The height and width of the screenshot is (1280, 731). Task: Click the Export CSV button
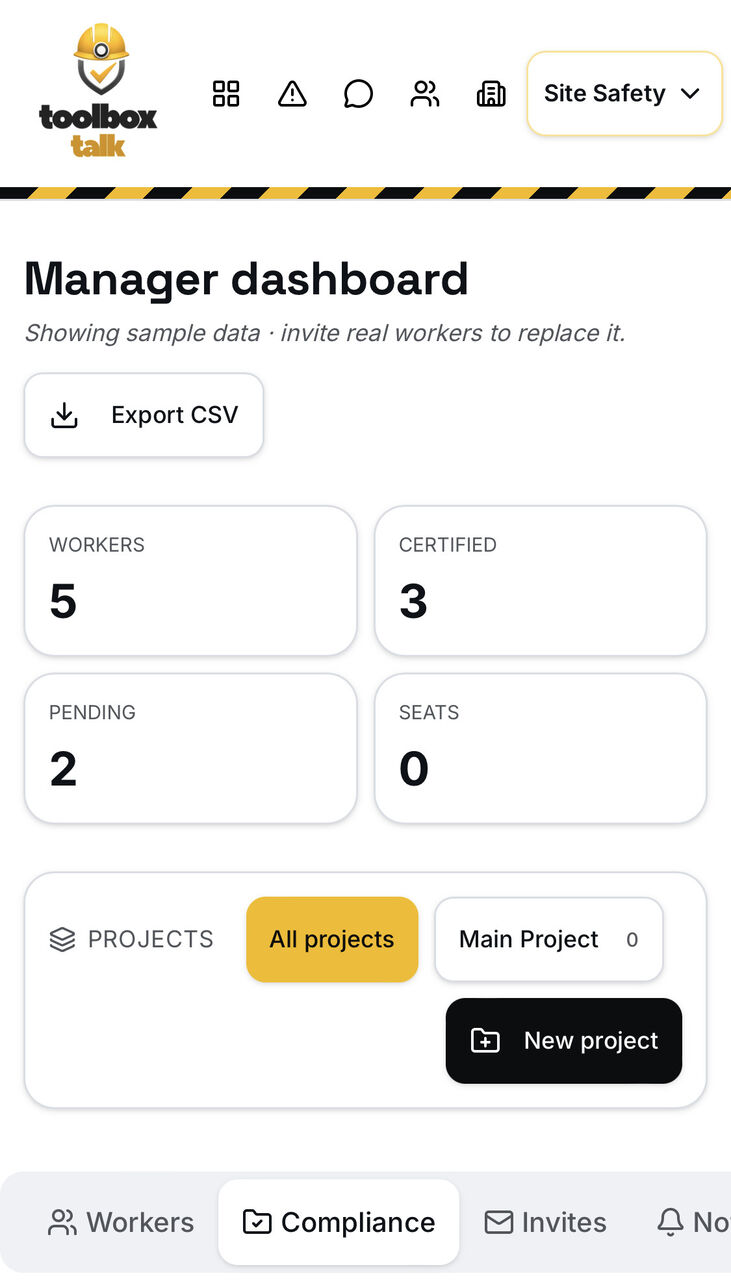point(144,415)
